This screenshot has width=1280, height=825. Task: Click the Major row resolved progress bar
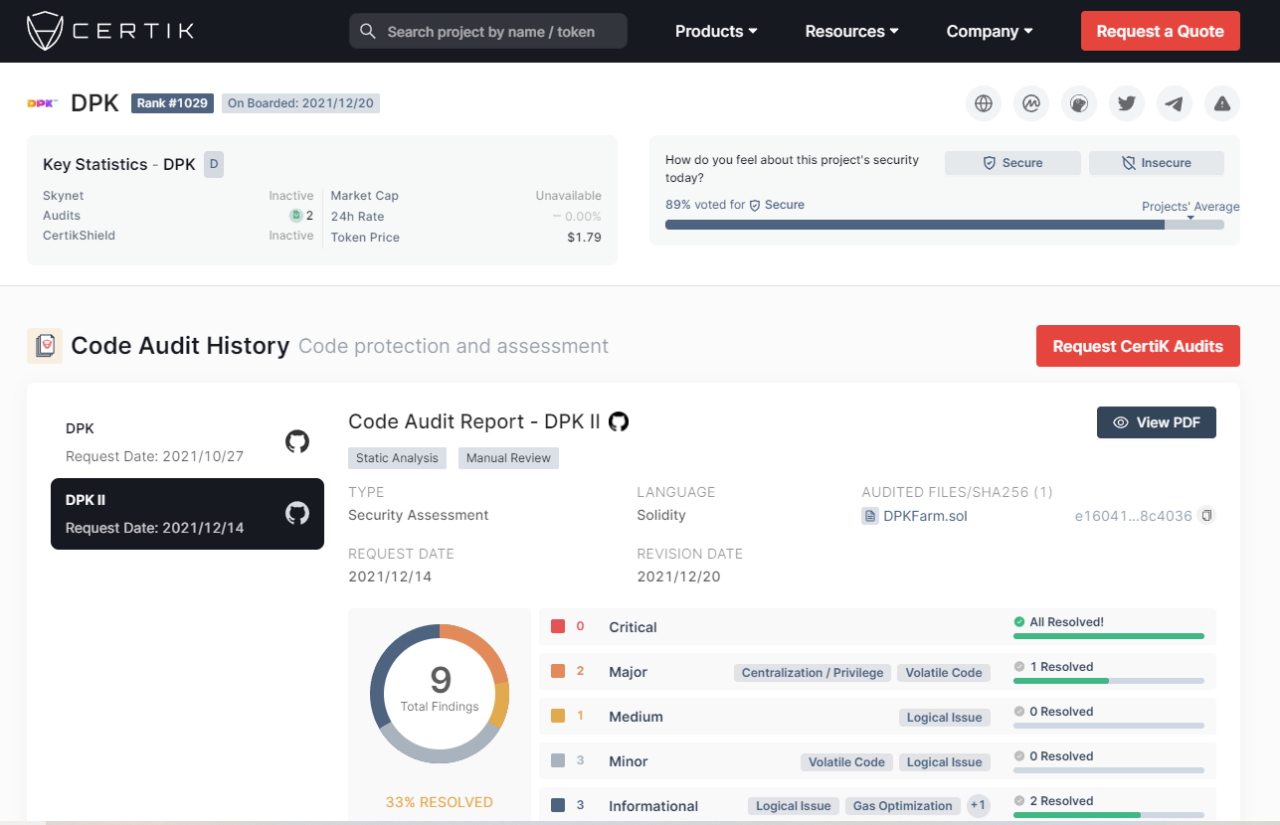tap(1109, 681)
